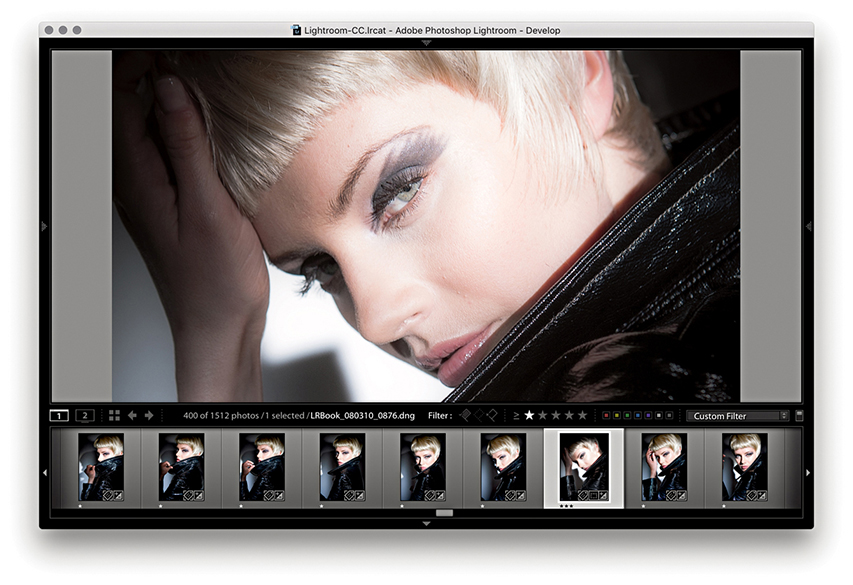Click '400 of 1512 photos' source text
853x585 pixels.
pos(221,416)
